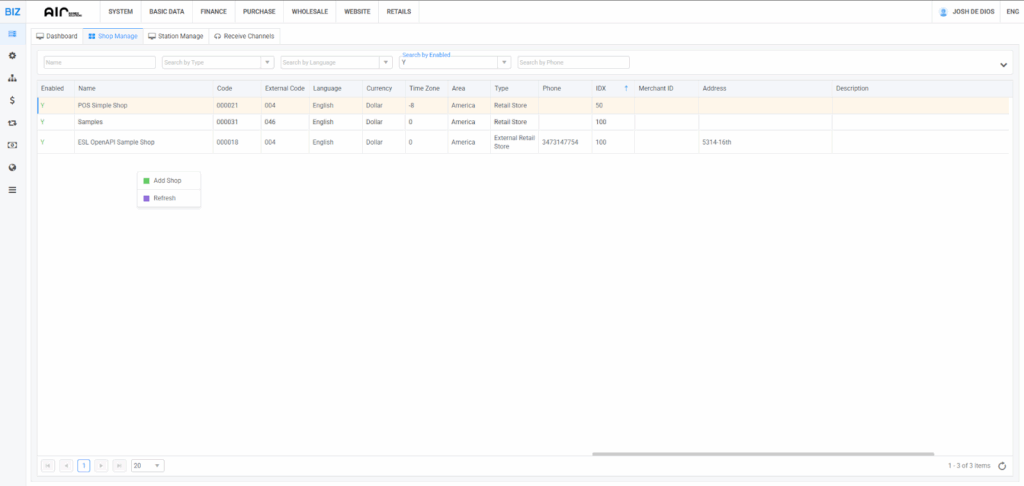
Task: Open the Search by Language dropdown
Action: tap(336, 62)
